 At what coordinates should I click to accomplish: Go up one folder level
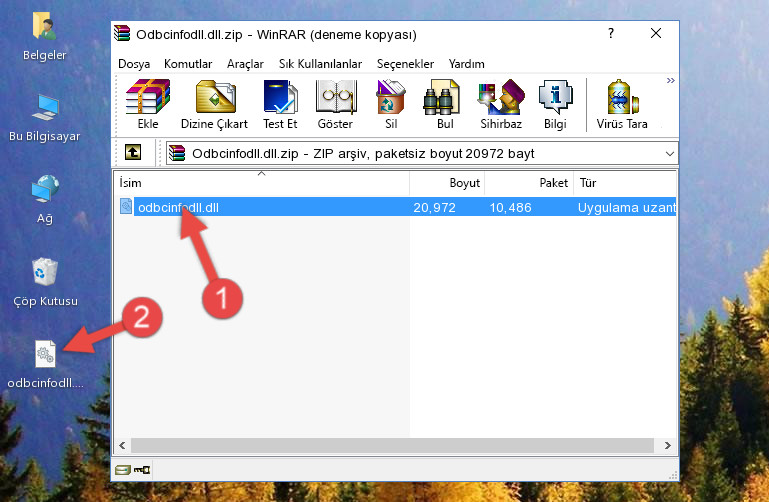[x=133, y=152]
